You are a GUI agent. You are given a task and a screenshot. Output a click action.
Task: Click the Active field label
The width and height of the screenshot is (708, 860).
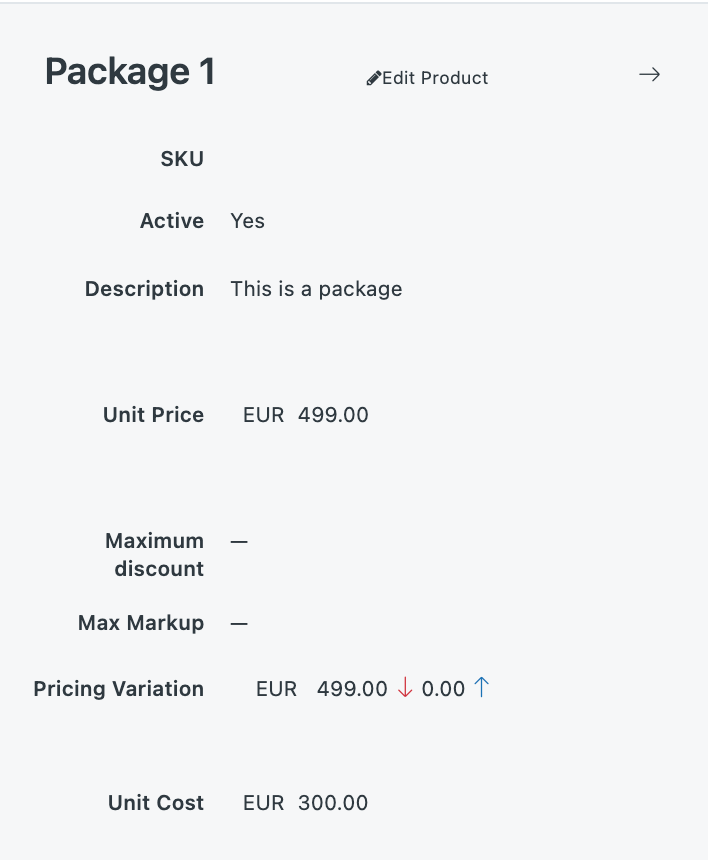[172, 221]
